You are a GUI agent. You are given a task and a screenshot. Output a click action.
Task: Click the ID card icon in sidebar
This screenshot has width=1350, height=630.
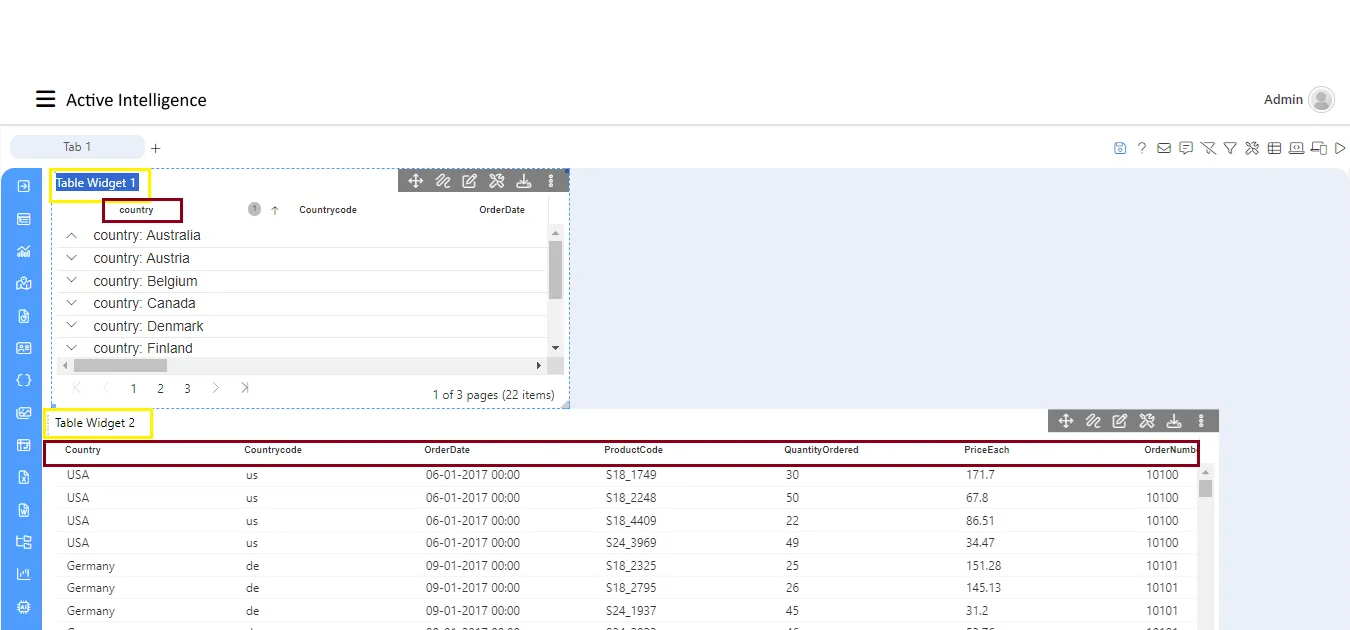24,348
